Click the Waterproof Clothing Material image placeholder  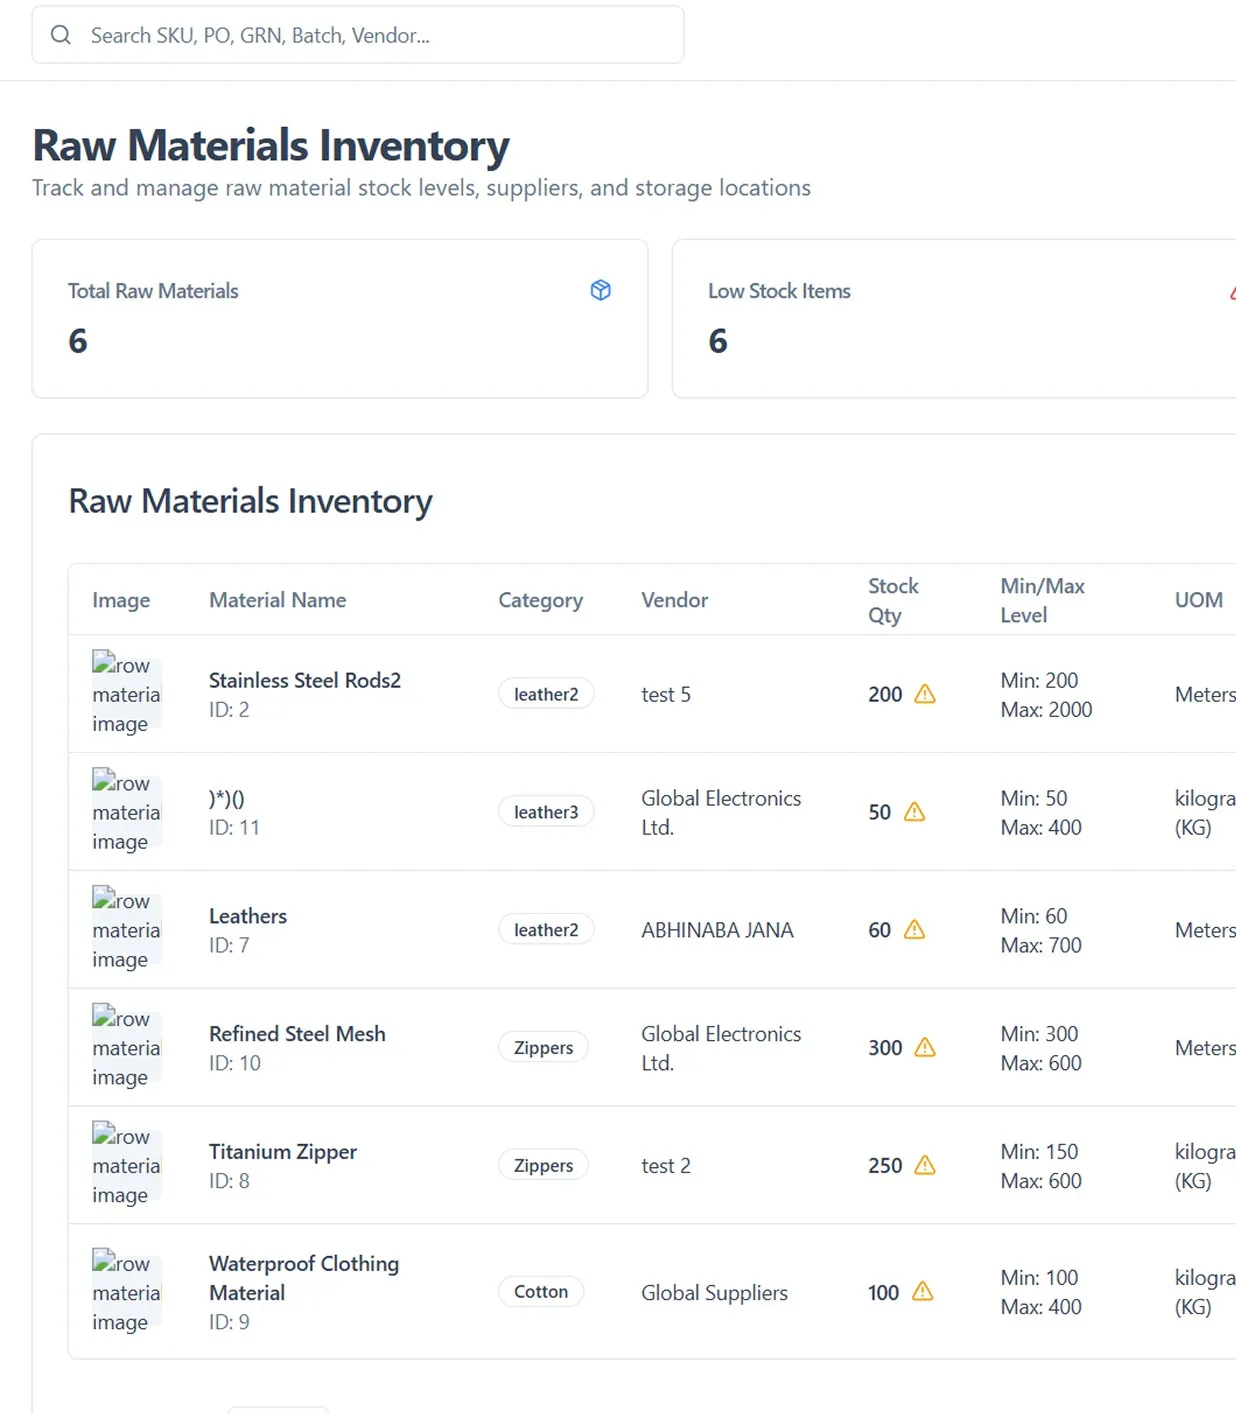[126, 1292]
